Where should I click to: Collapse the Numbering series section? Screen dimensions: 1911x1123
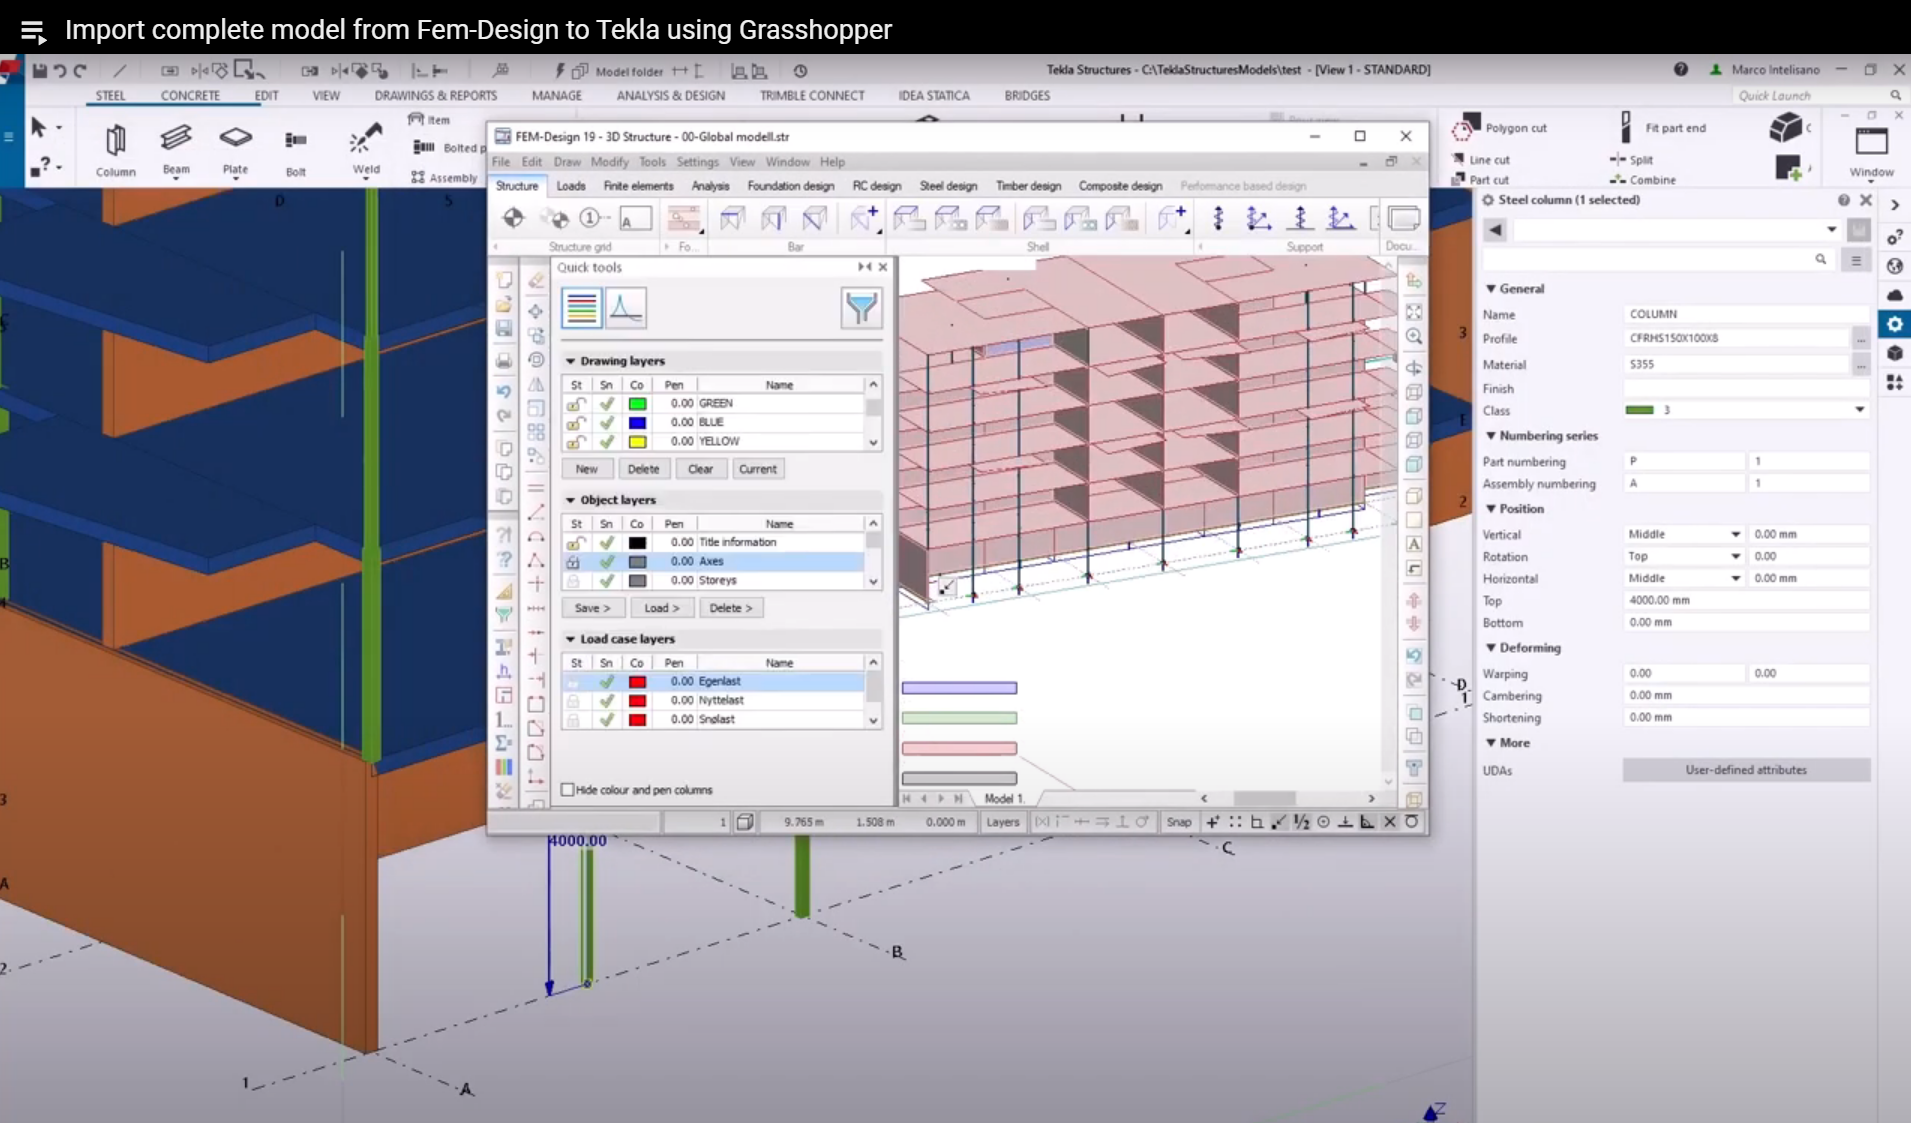pos(1490,436)
